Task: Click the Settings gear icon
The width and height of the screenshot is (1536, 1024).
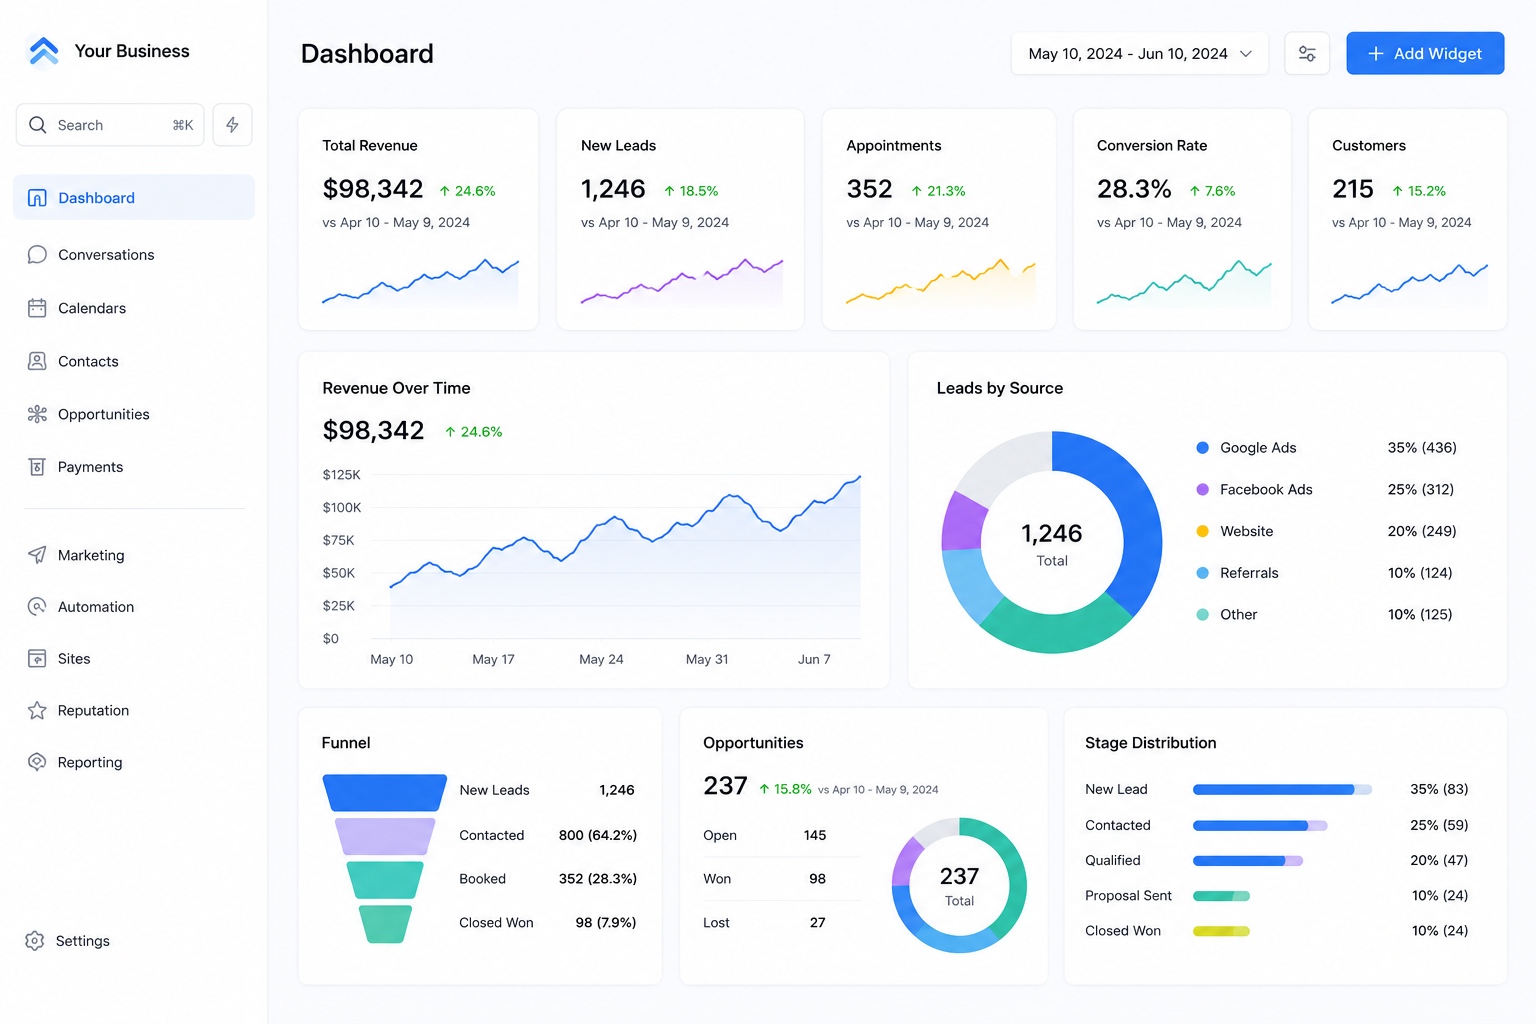Action: point(35,941)
